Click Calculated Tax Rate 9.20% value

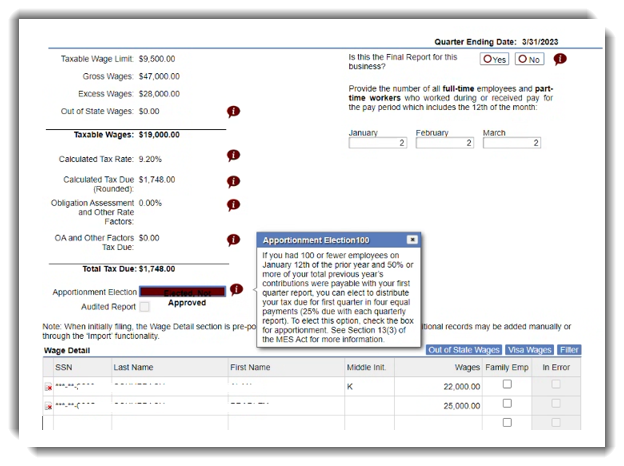[150, 160]
